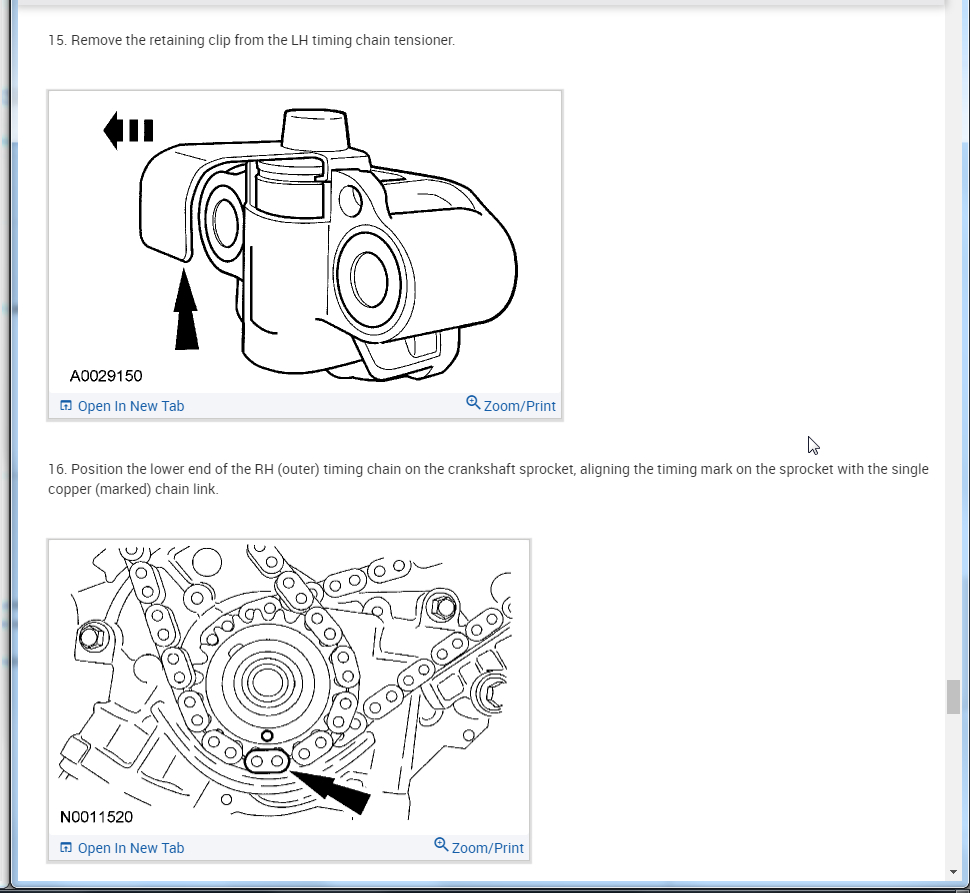Viewport: 970px width, 893px height.
Task: Click the step 15 retaining clip instruction text
Action: click(x=251, y=40)
